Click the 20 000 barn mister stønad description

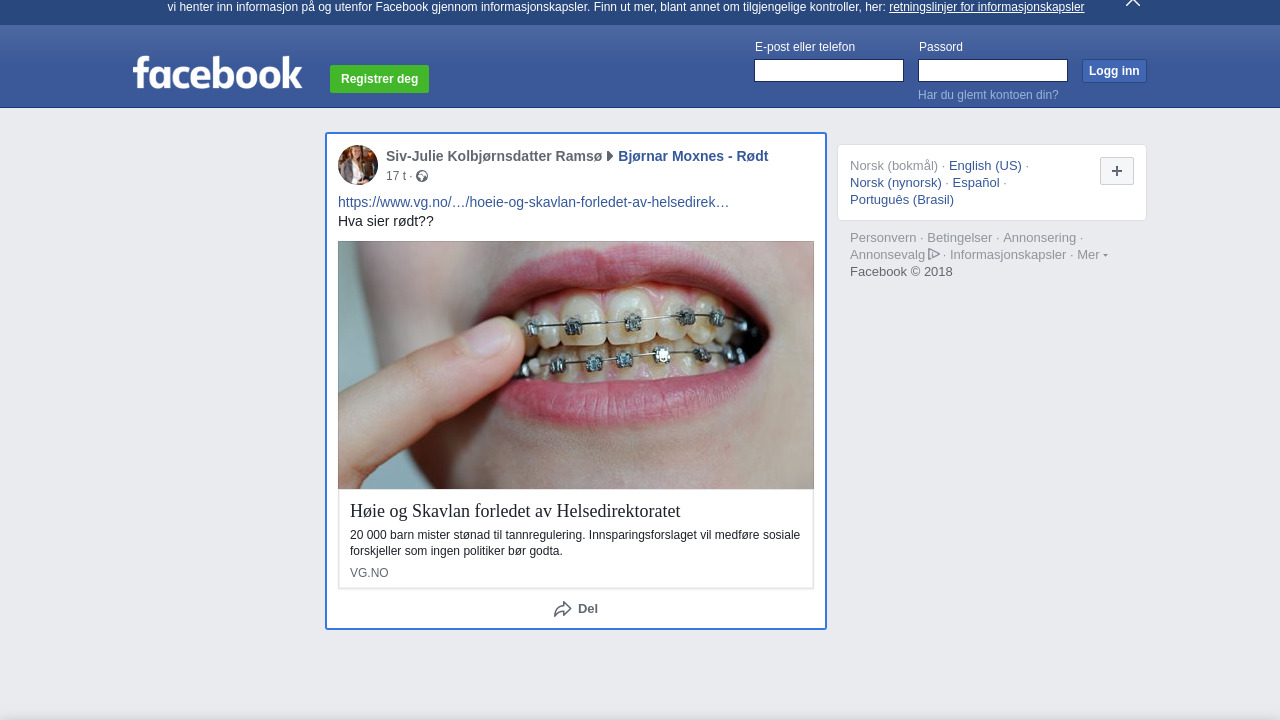coord(575,543)
